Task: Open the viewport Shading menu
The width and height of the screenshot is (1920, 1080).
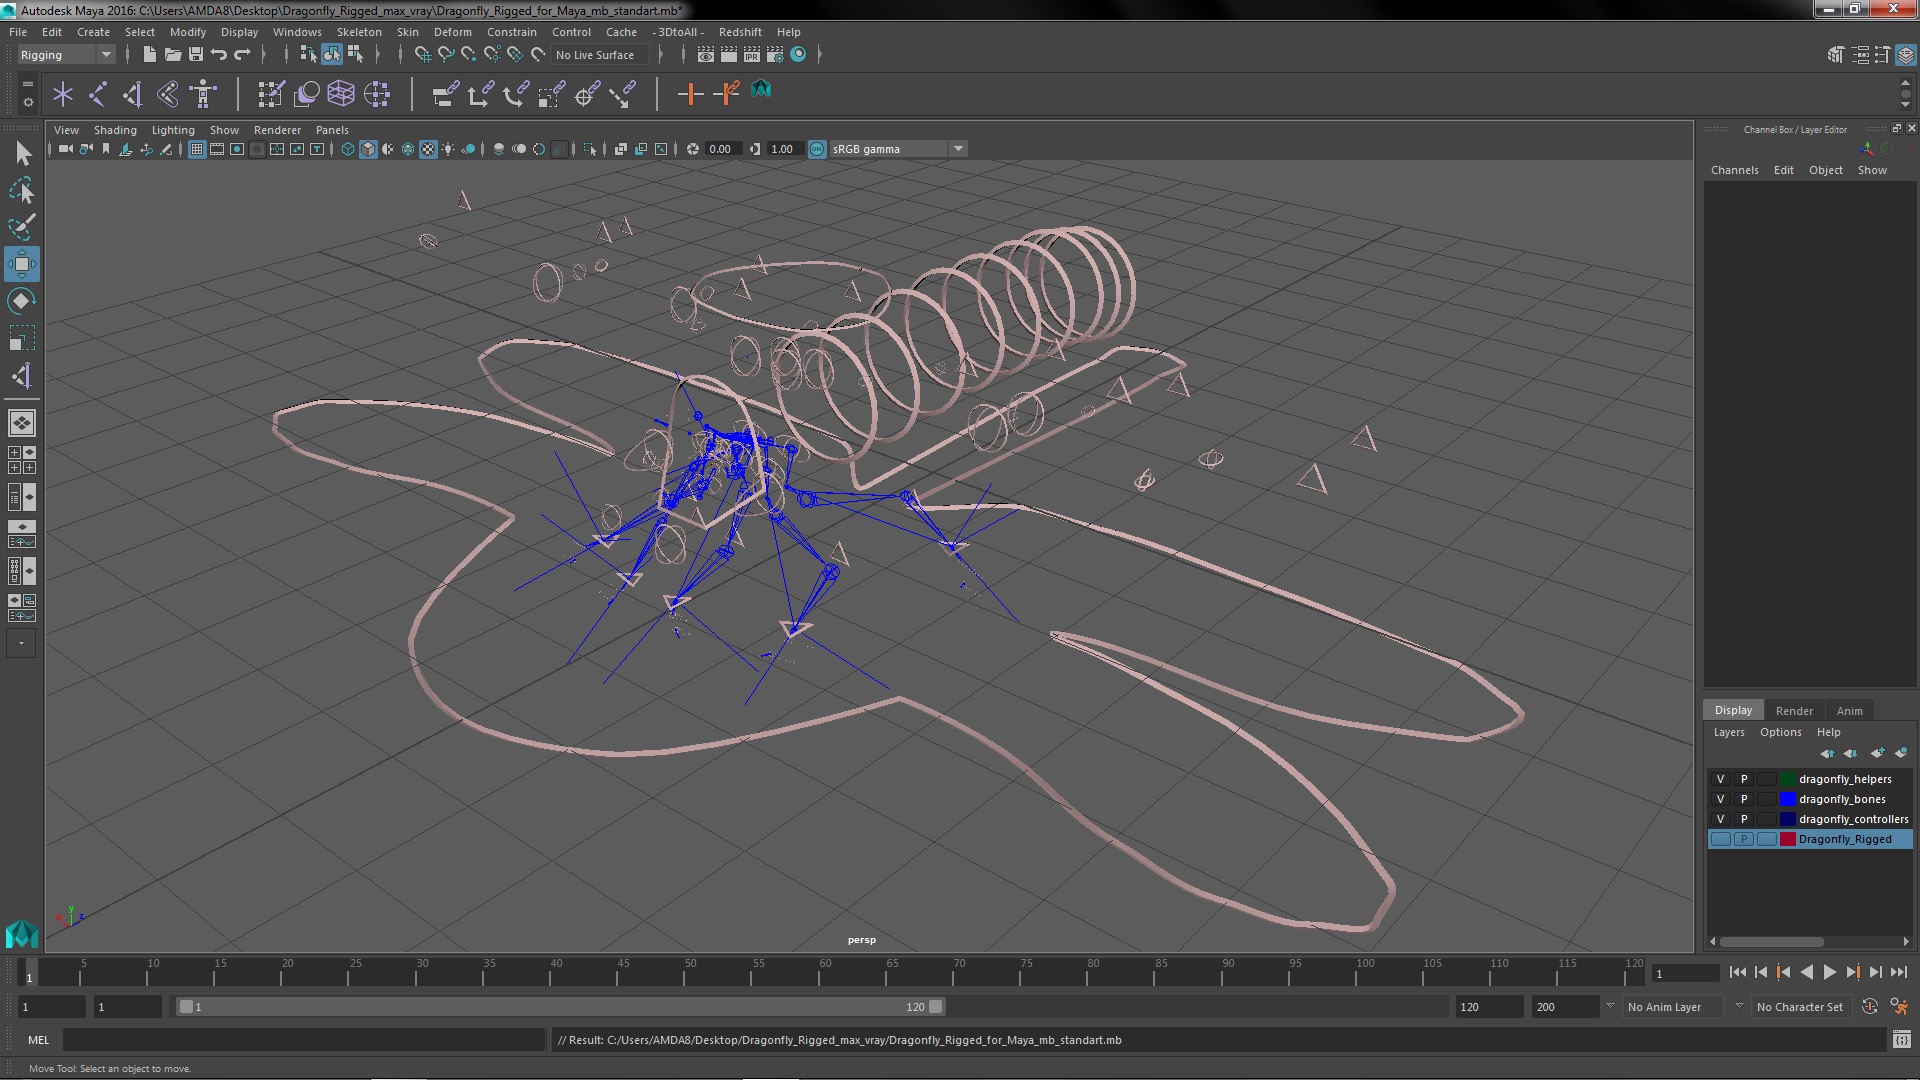Action: [x=115, y=130]
